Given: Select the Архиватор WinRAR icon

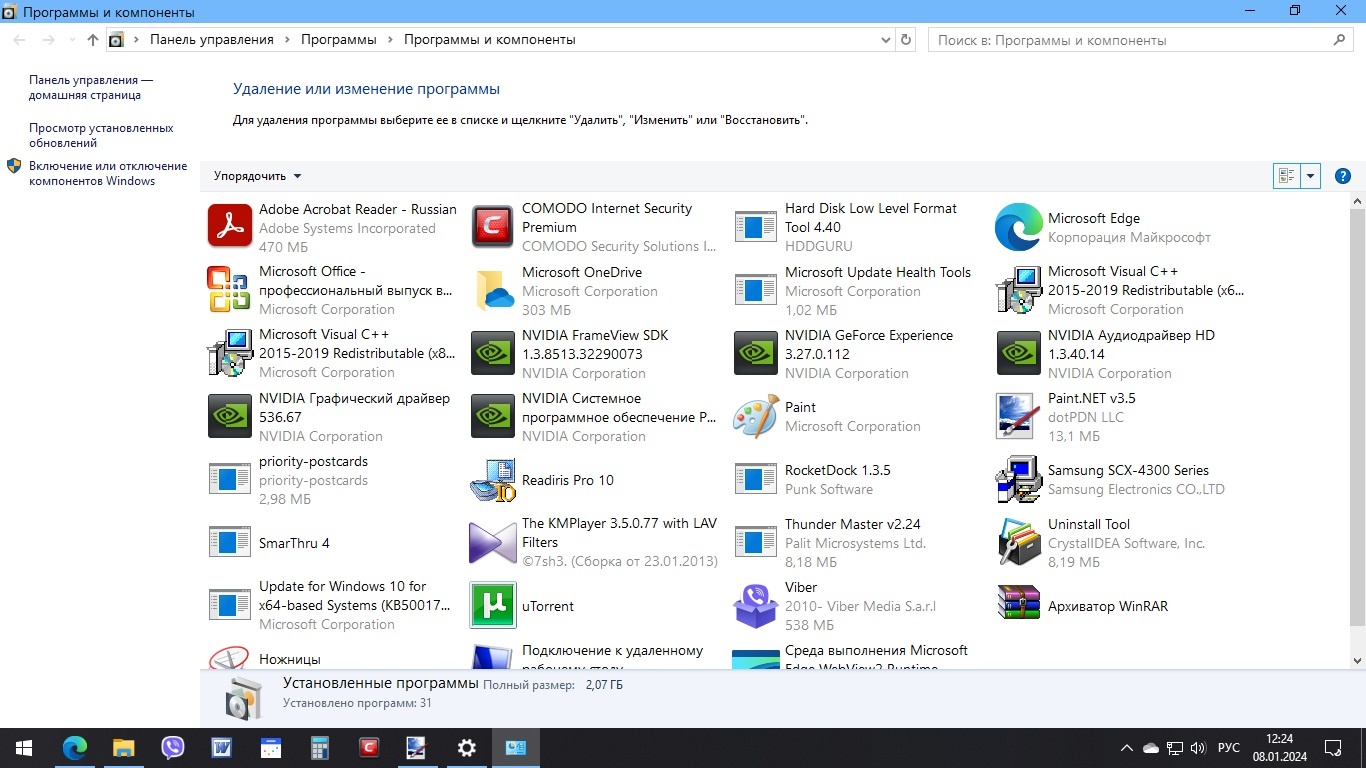Looking at the screenshot, I should 1019,603.
